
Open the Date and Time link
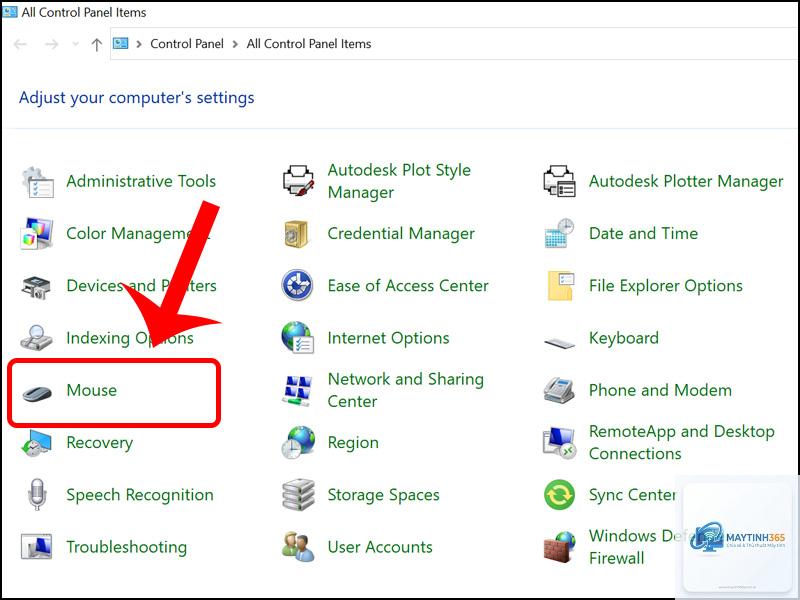pyautogui.click(x=643, y=234)
